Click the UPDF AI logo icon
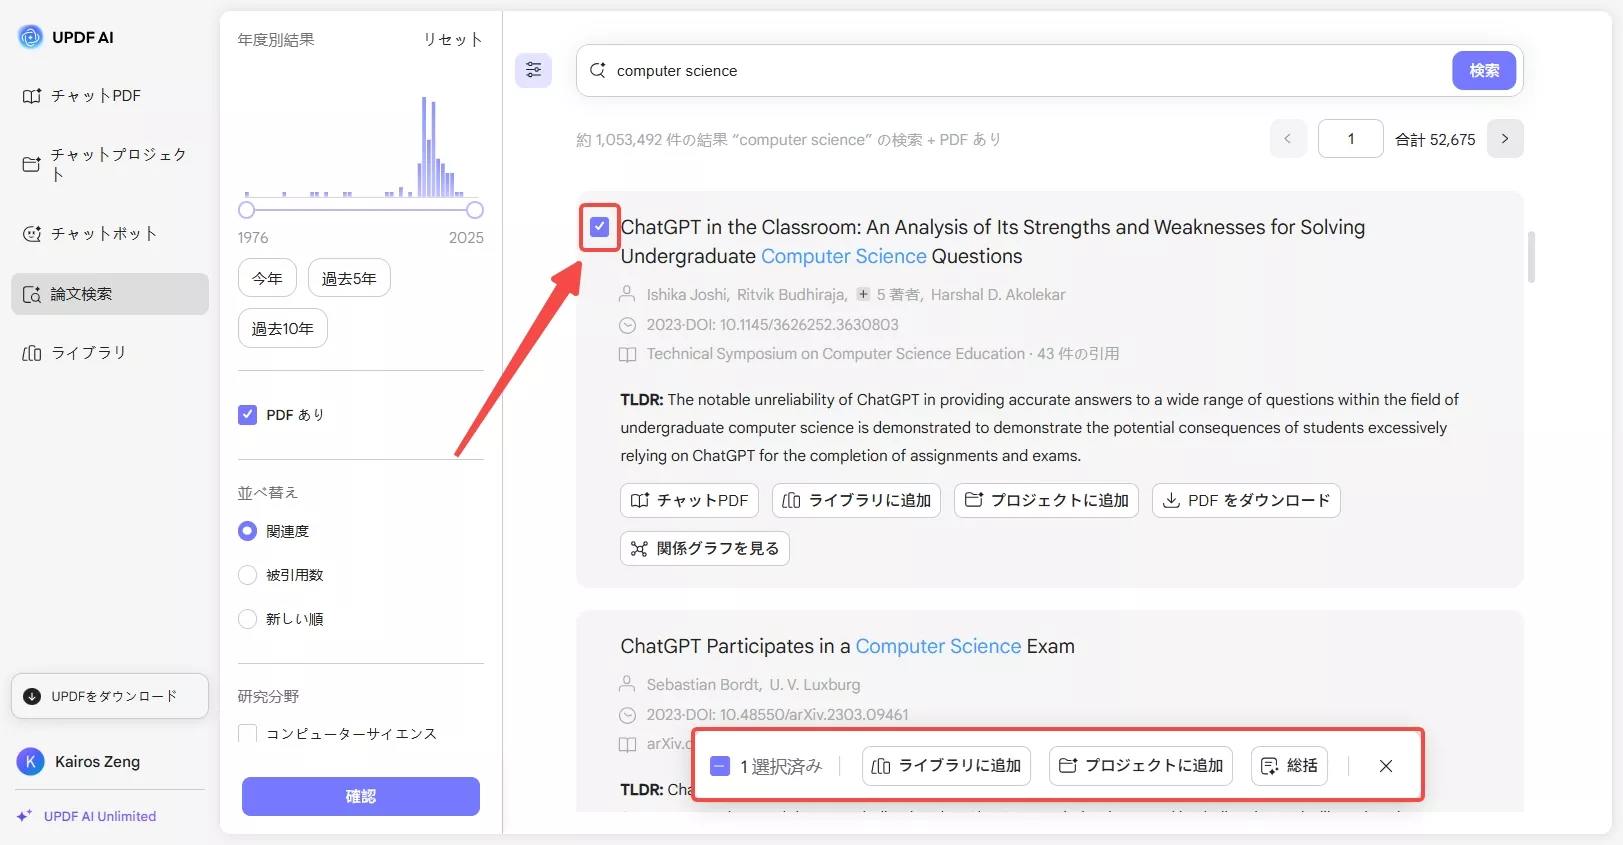The image size is (1623, 845). (x=31, y=37)
